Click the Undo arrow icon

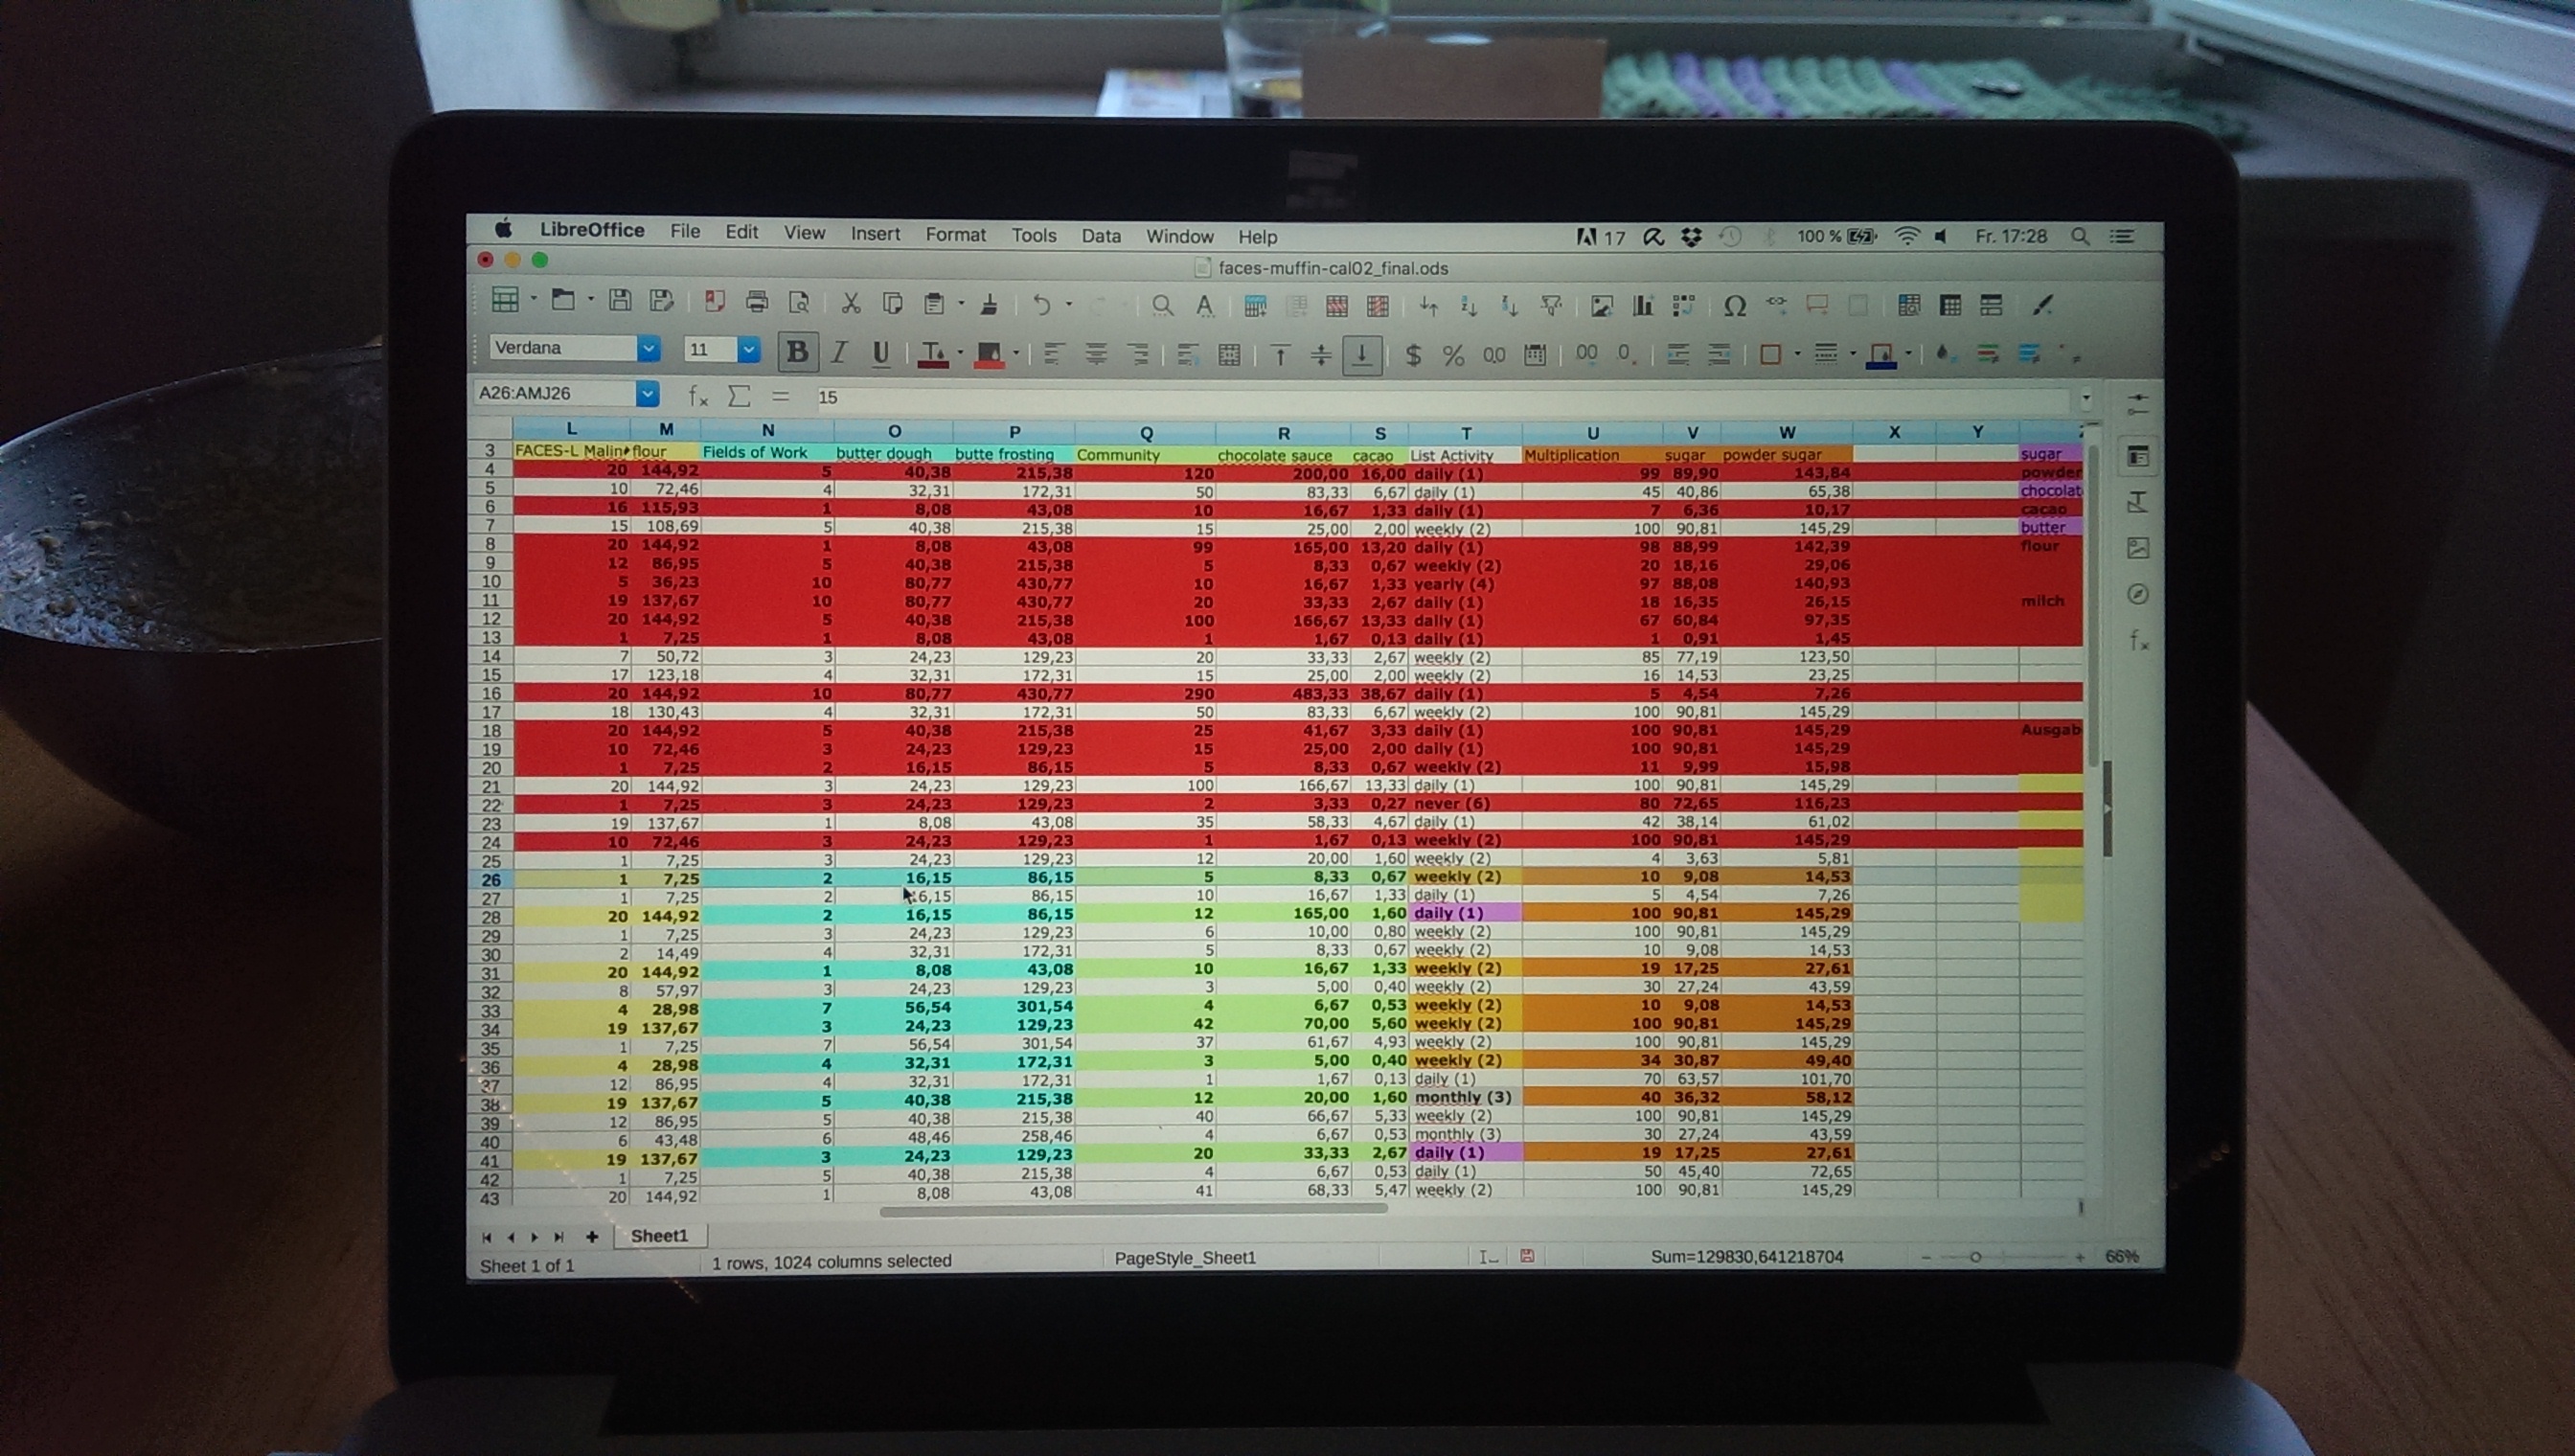tap(1041, 304)
